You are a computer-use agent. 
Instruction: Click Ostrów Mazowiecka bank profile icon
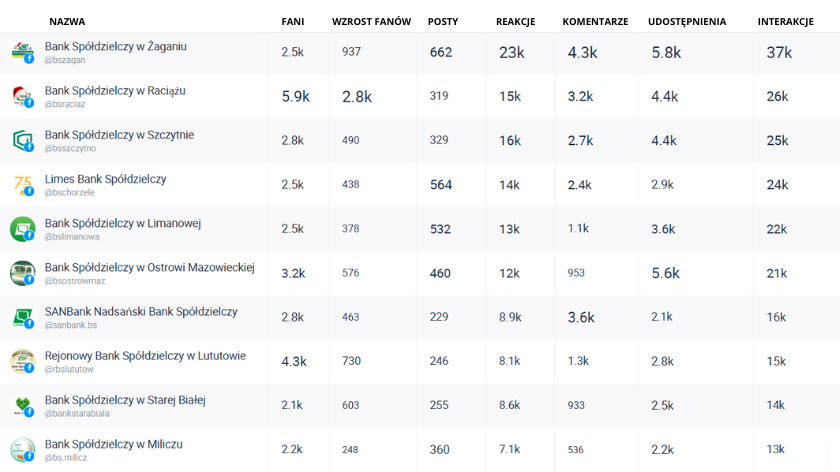click(x=22, y=272)
